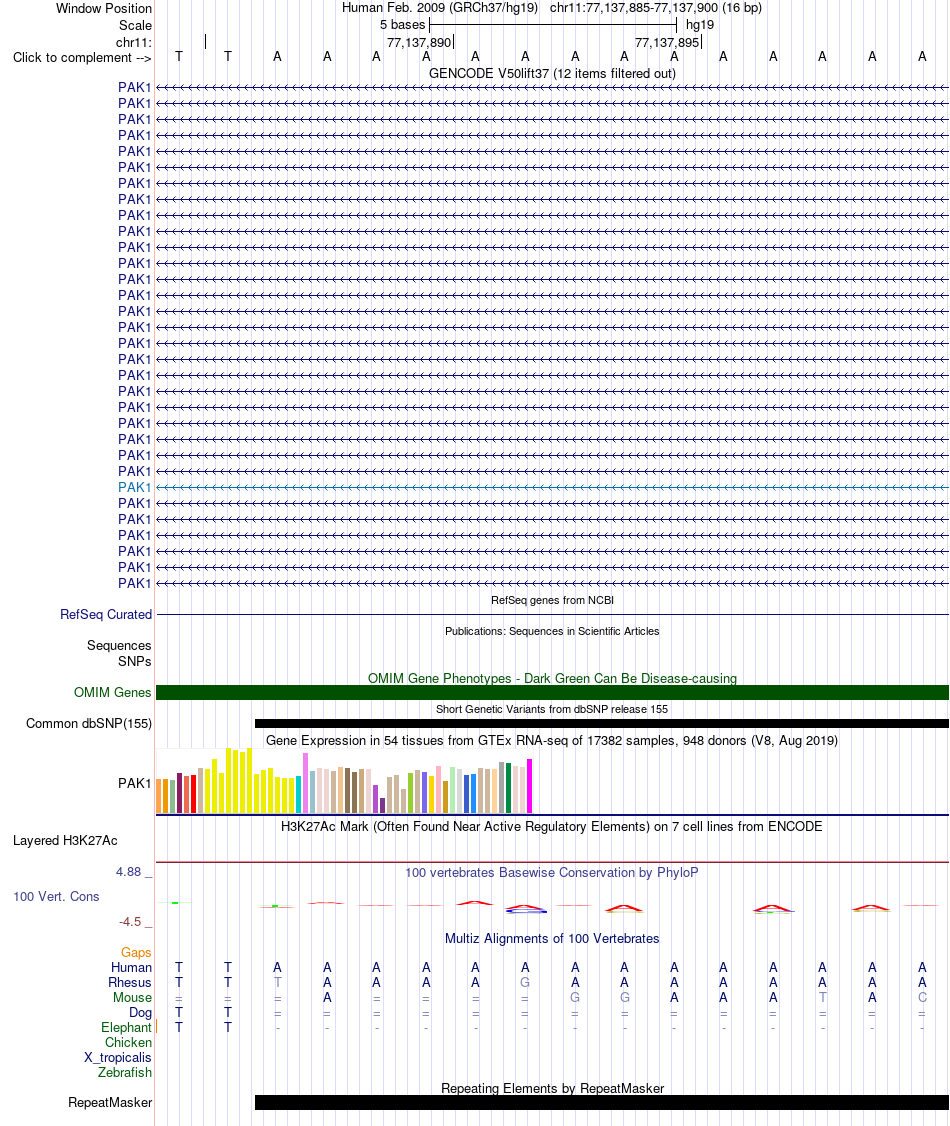The width and height of the screenshot is (950, 1126).
Task: Click the dark green OMIM gene bar
Action: point(552,692)
